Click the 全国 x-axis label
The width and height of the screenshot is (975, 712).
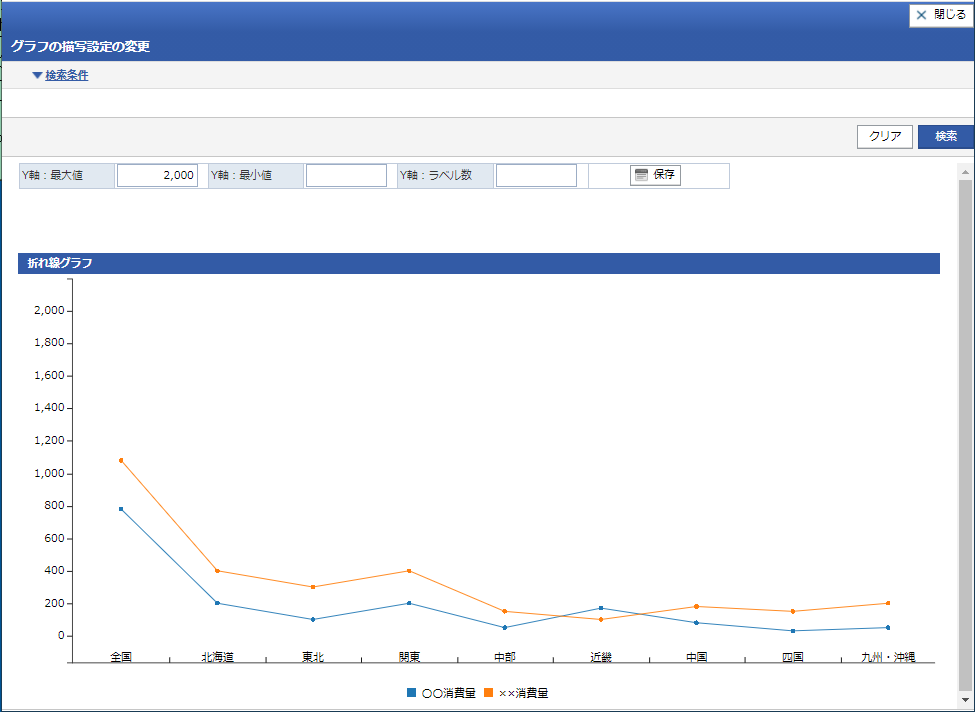pos(121,657)
